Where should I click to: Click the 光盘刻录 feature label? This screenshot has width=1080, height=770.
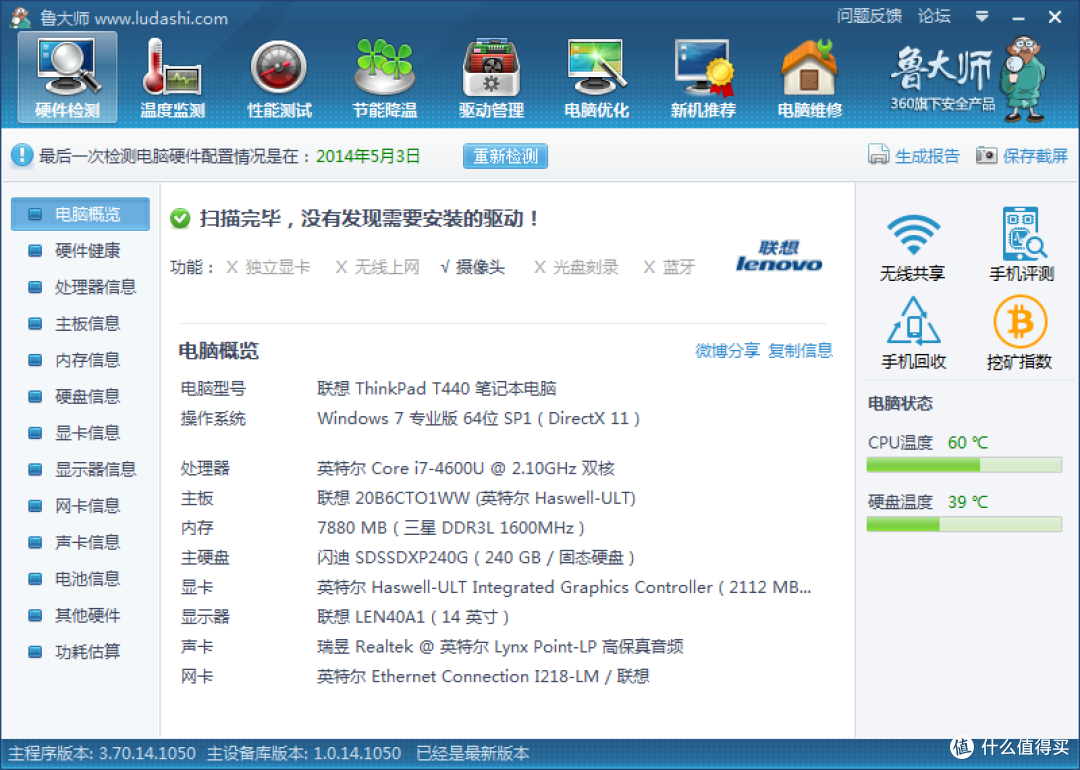click(585, 267)
